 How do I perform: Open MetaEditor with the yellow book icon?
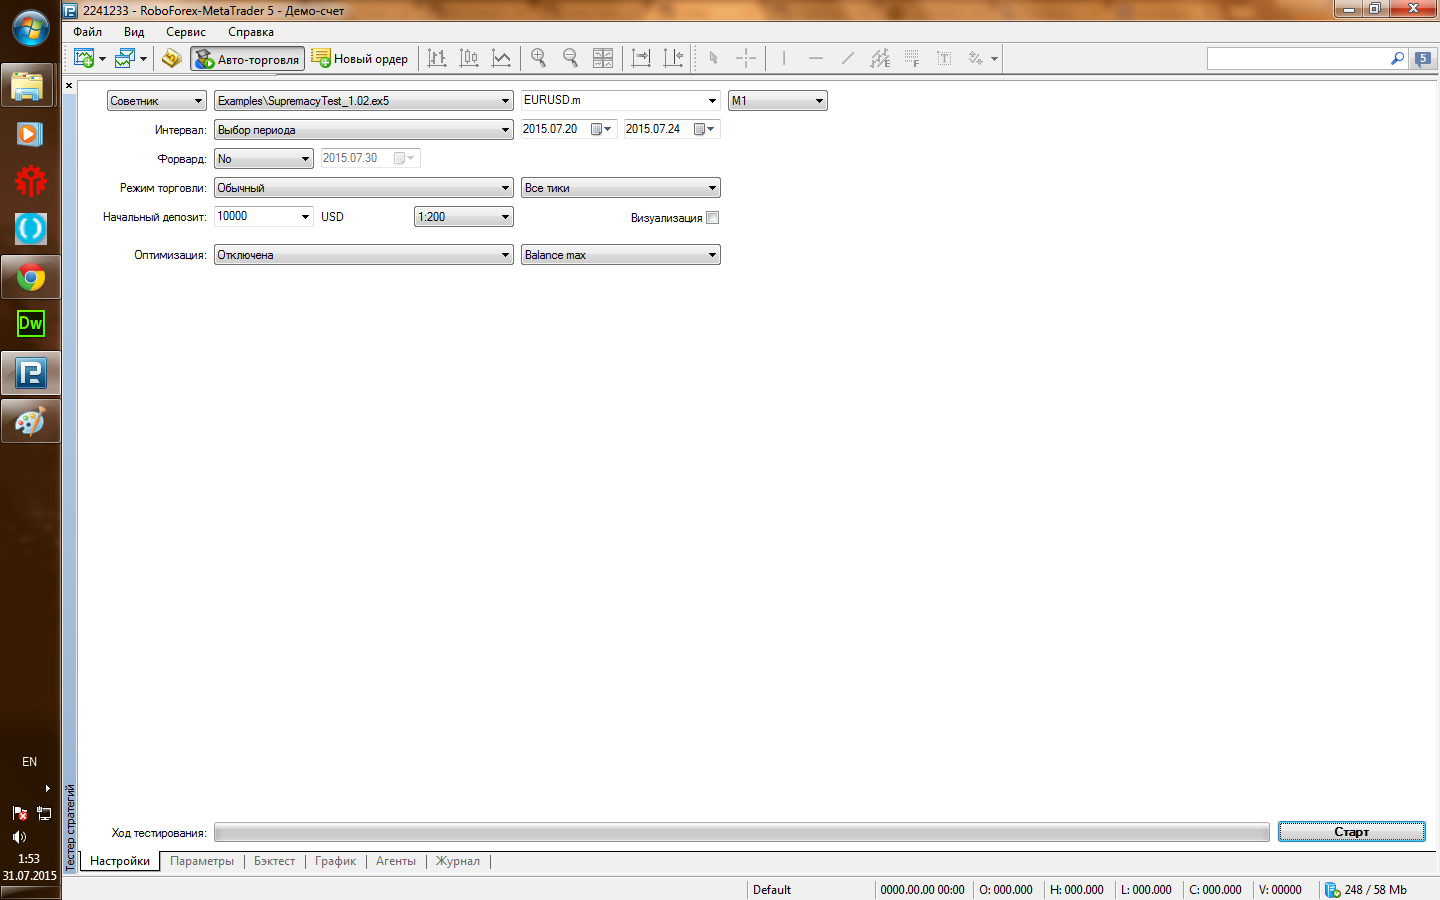(x=172, y=59)
